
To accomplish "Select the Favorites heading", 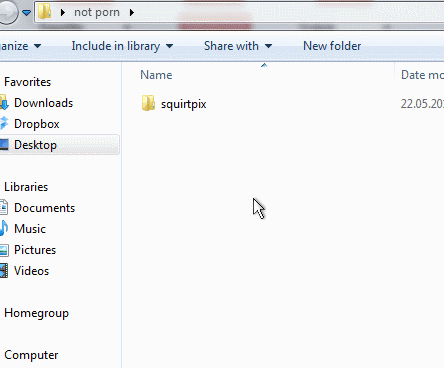I will pos(27,82).
